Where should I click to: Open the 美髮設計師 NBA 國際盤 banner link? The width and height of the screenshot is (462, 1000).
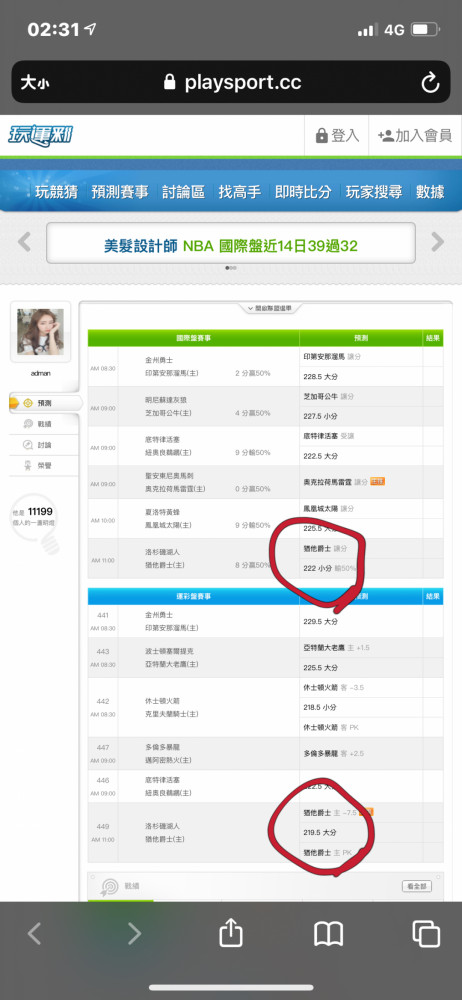[230, 246]
